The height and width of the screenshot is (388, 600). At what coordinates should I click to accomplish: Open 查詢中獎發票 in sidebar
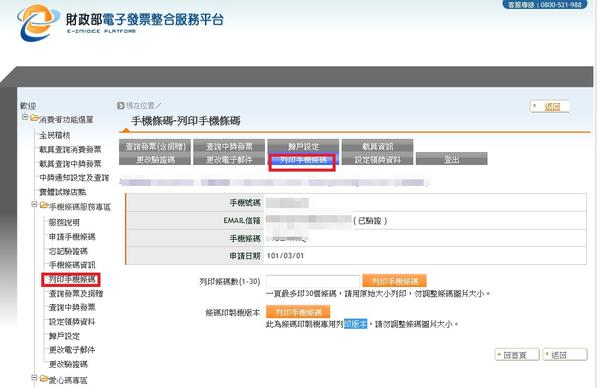72,308
